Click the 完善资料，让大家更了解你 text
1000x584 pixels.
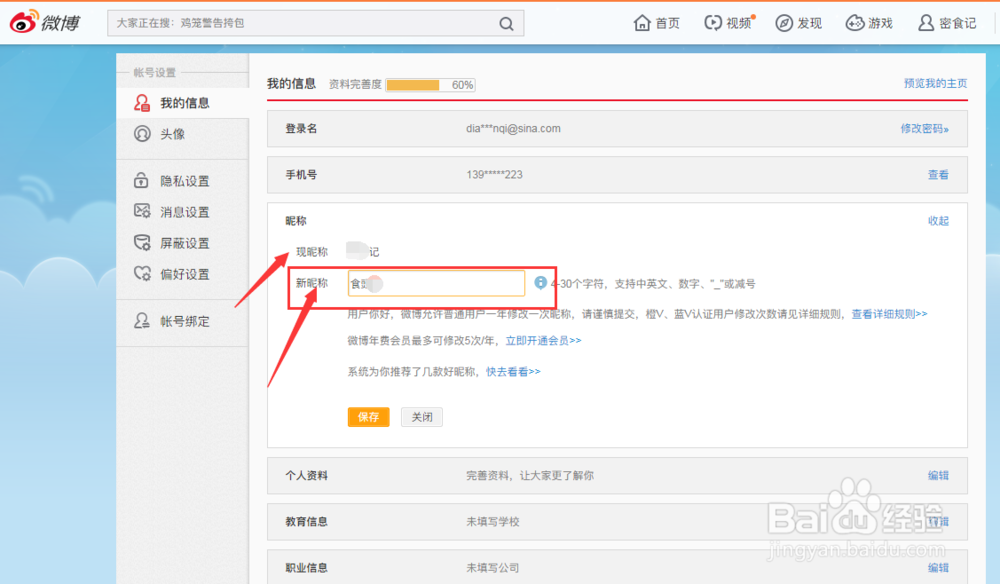point(529,476)
